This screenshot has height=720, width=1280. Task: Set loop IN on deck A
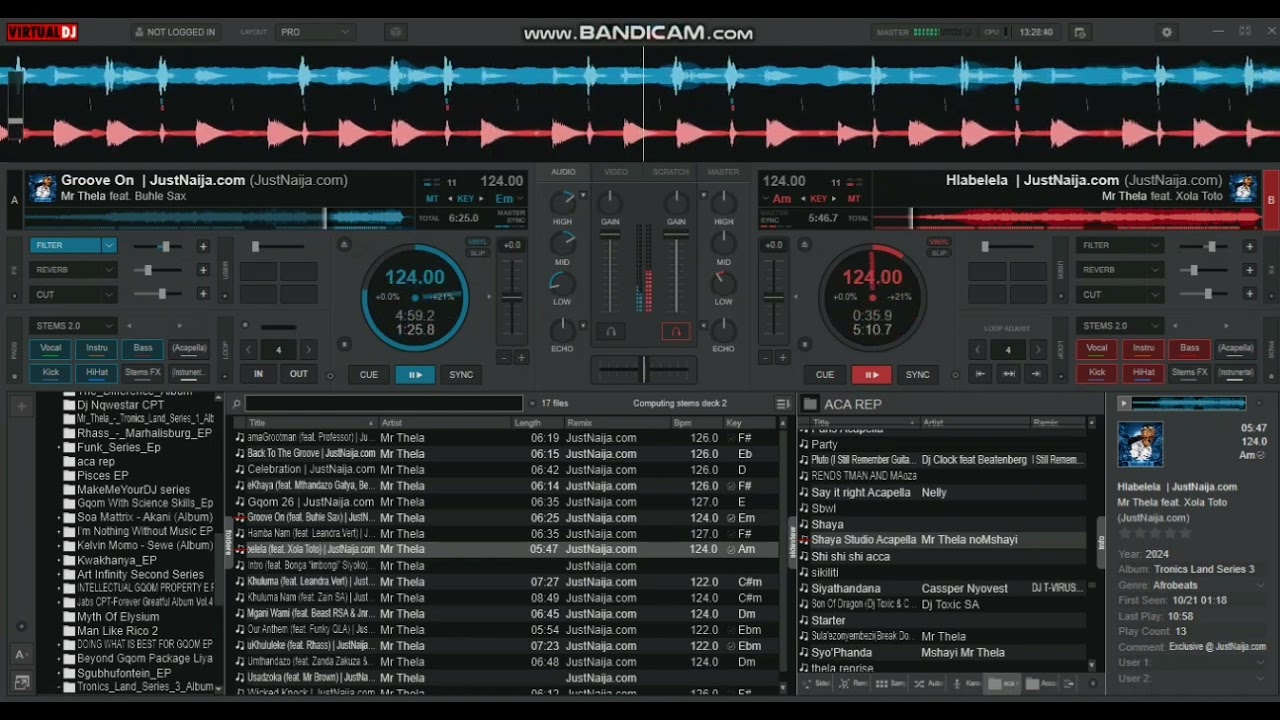point(258,374)
